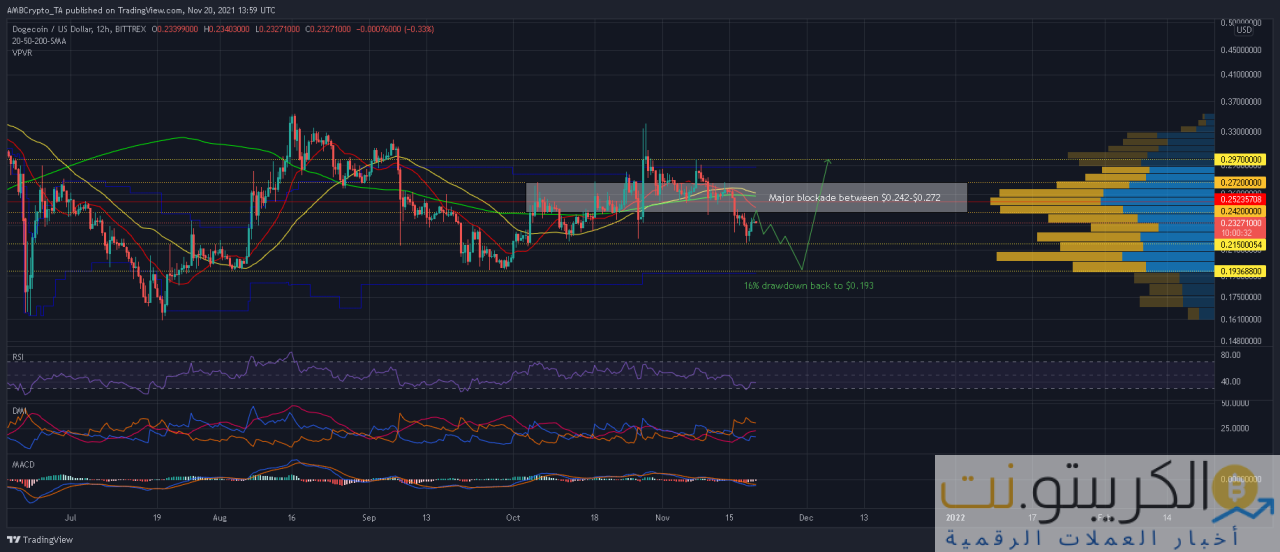Expand the RSI pane label
Viewport: 1280px width, 552px height.
pyautogui.click(x=17, y=356)
